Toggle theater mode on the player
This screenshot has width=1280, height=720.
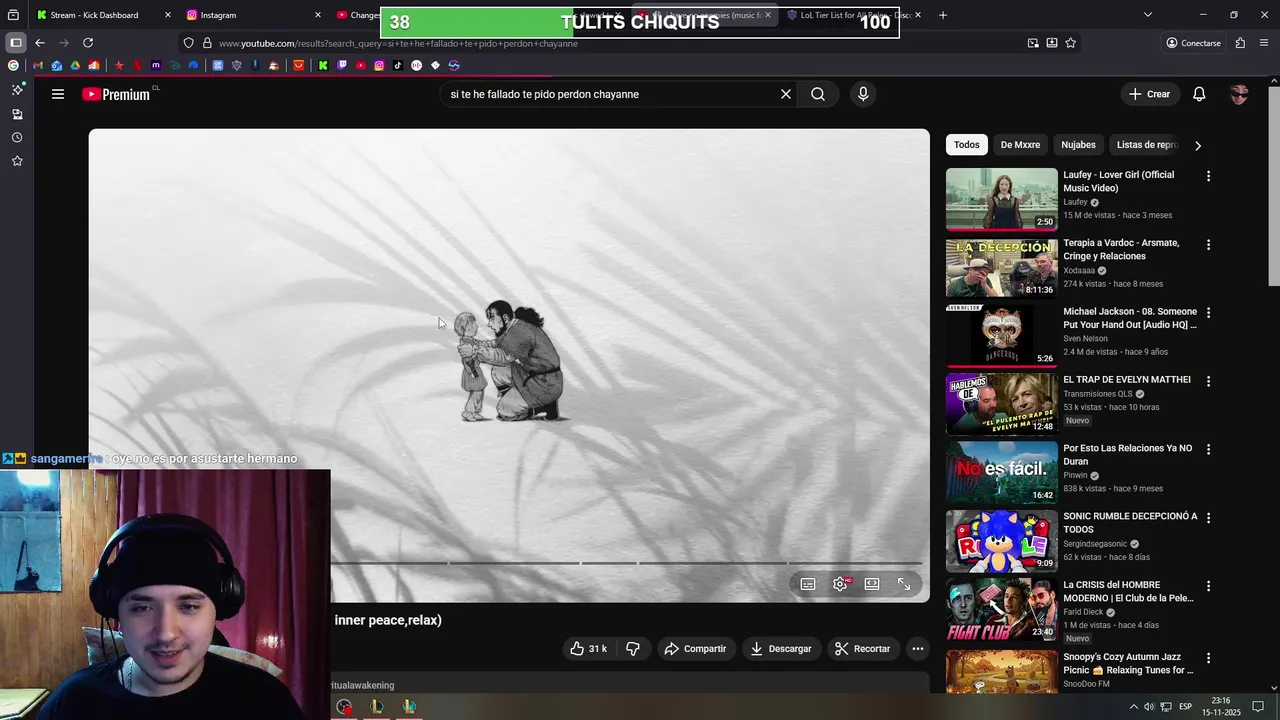point(872,584)
